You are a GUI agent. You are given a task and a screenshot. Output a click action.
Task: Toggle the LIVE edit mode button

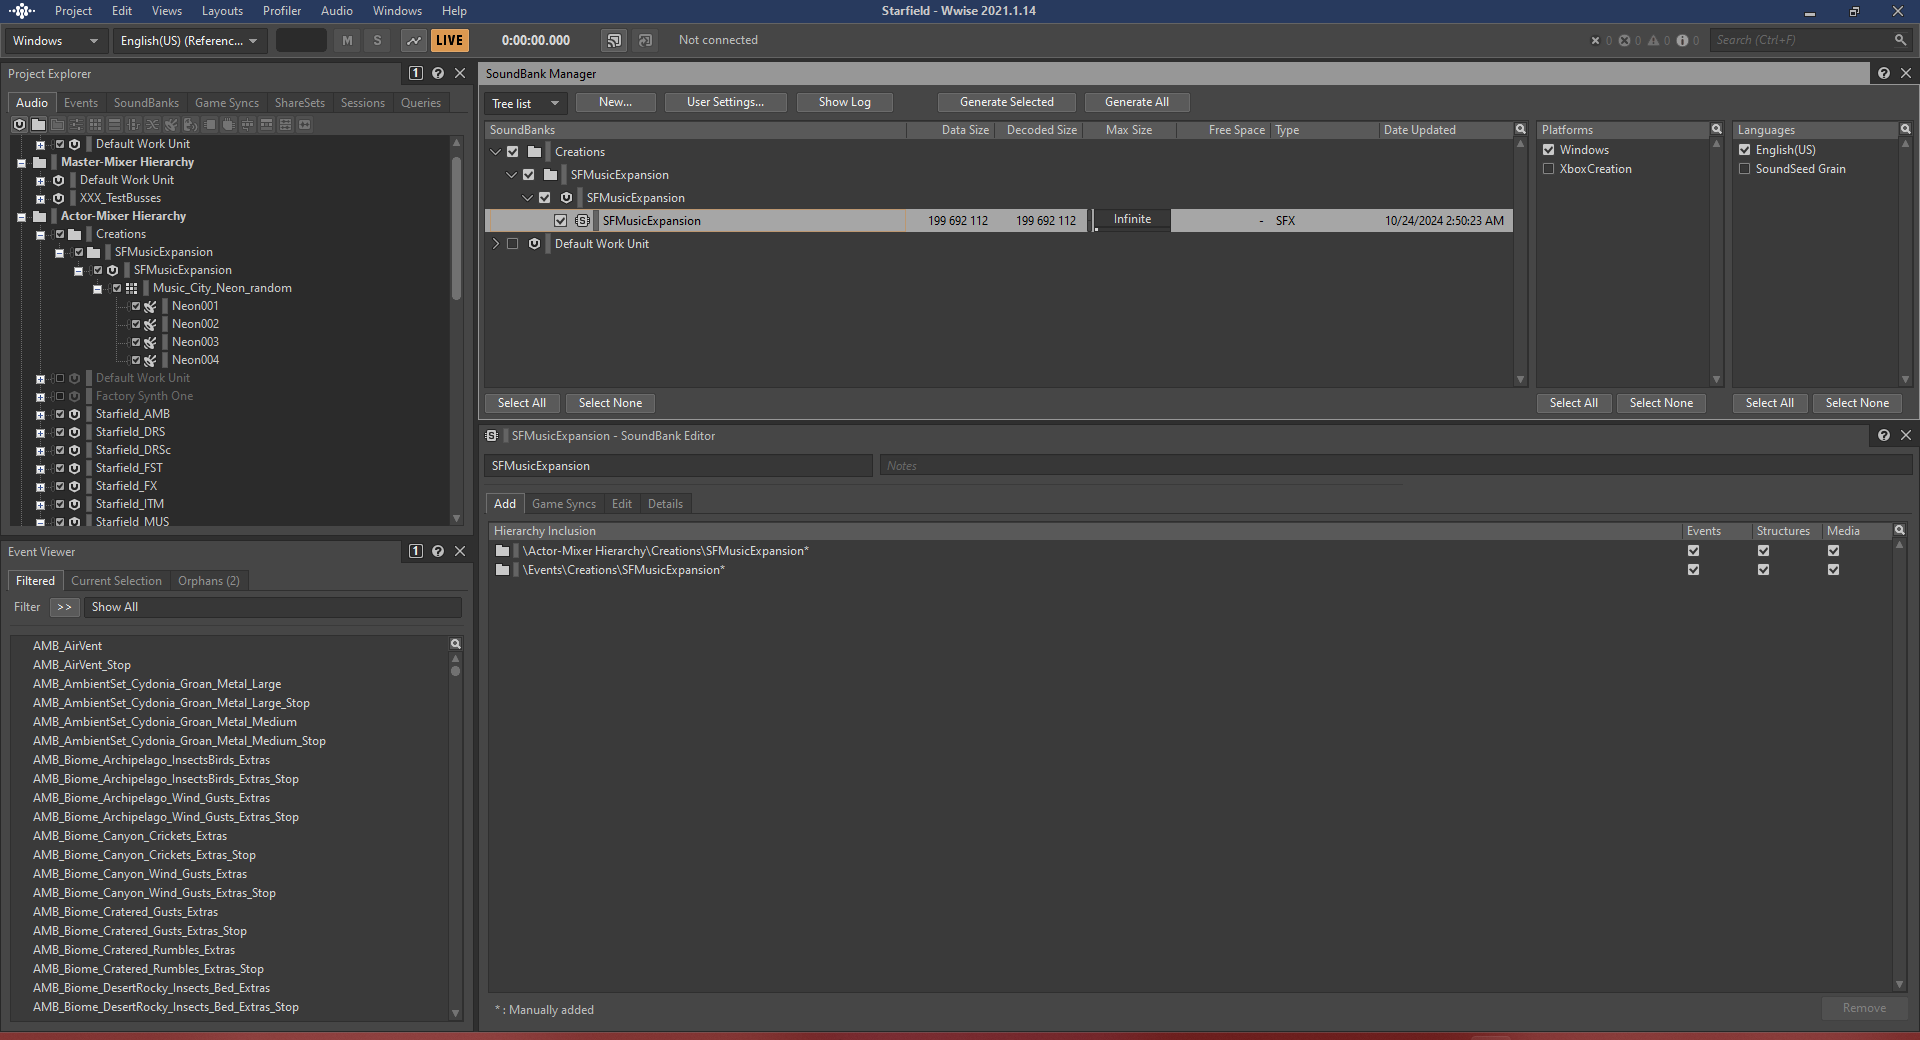coord(450,41)
